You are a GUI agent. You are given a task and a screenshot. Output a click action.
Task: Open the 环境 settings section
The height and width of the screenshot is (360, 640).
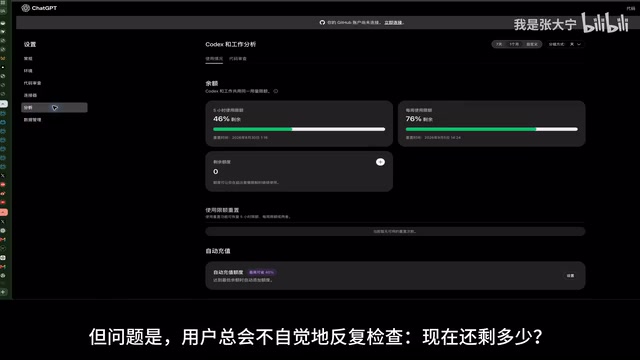[28, 71]
